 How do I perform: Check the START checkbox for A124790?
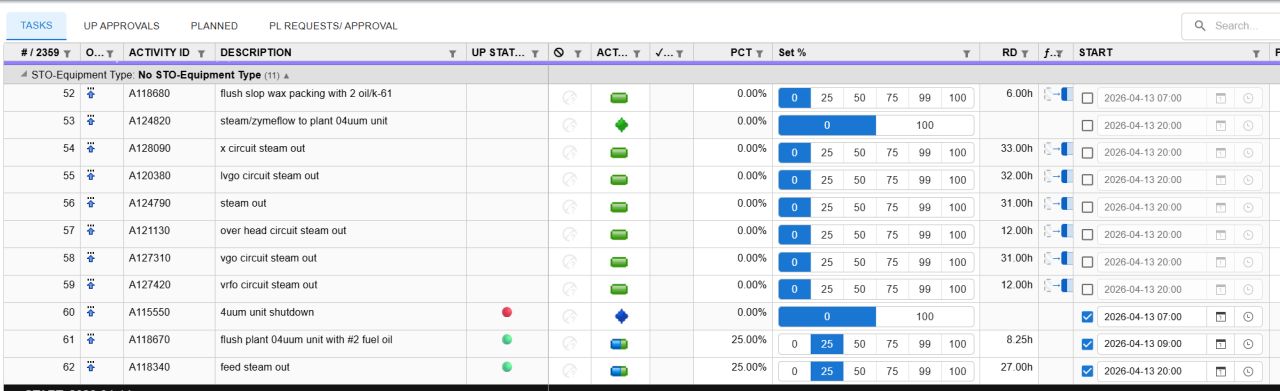coord(1087,207)
